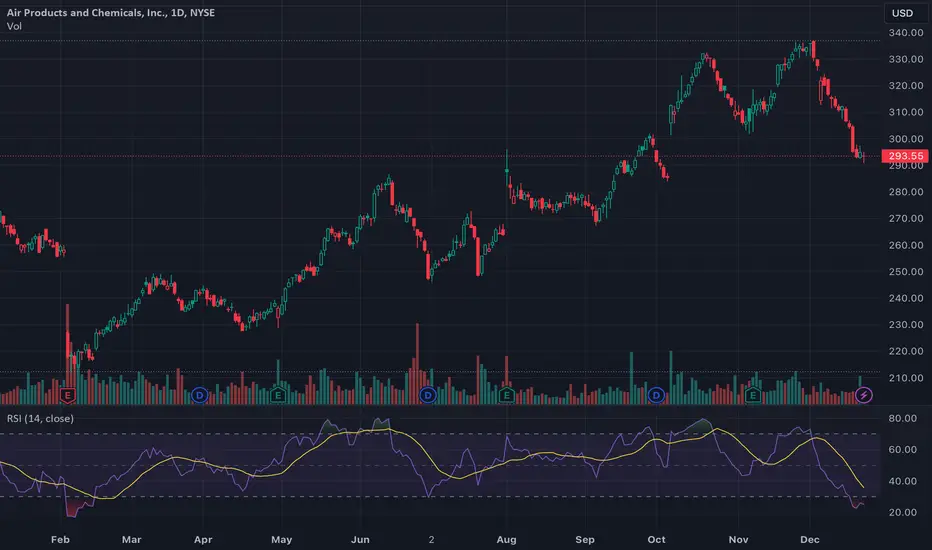This screenshot has width=932, height=550.
Task: Click the Vol indicator label
Action: pyautogui.click(x=14, y=26)
